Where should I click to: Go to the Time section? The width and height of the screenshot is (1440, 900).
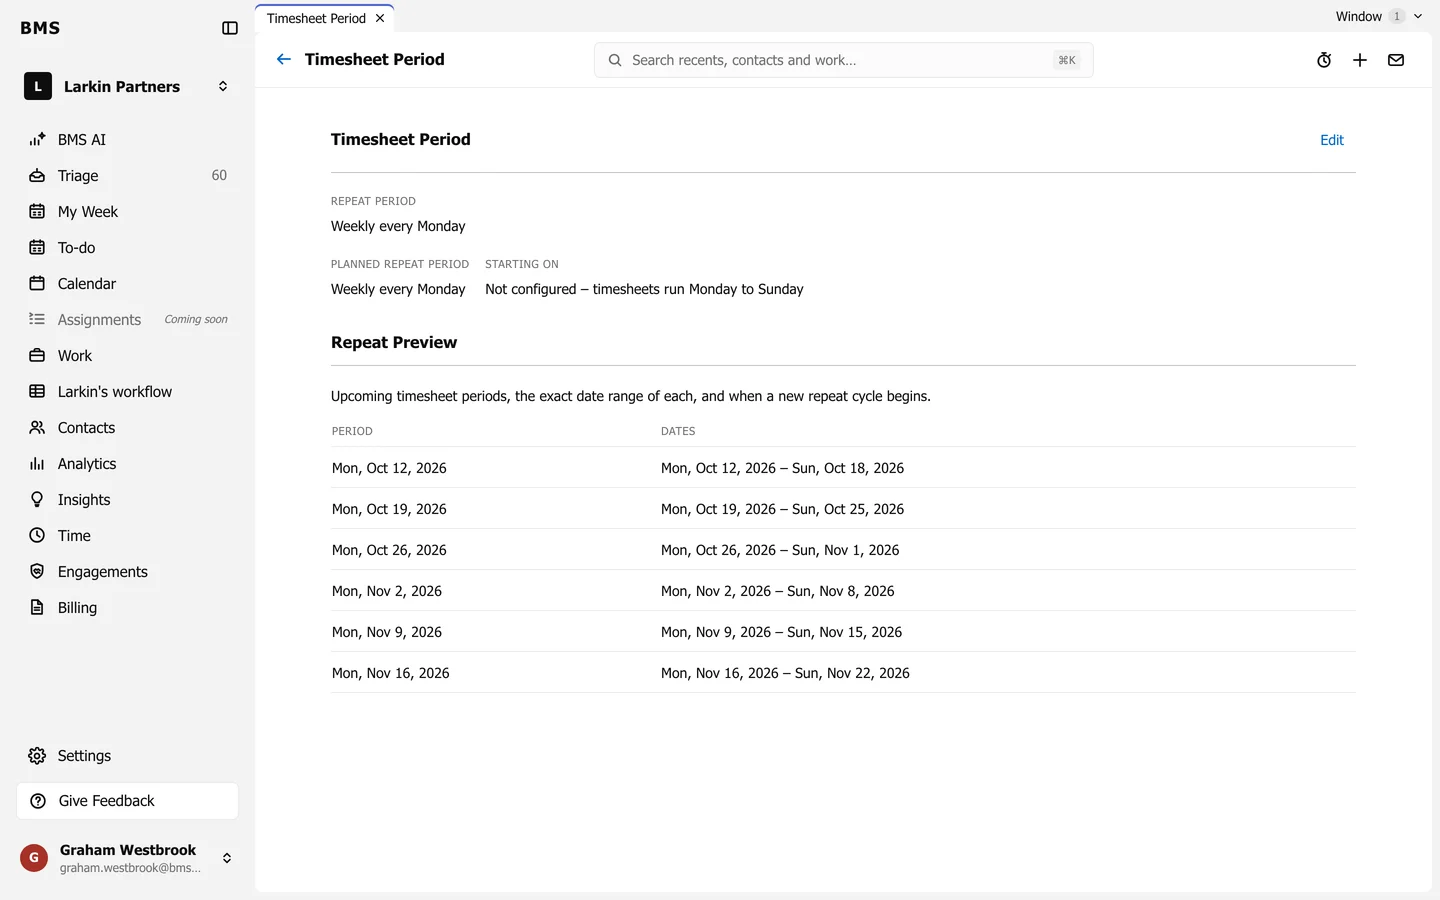pos(128,536)
